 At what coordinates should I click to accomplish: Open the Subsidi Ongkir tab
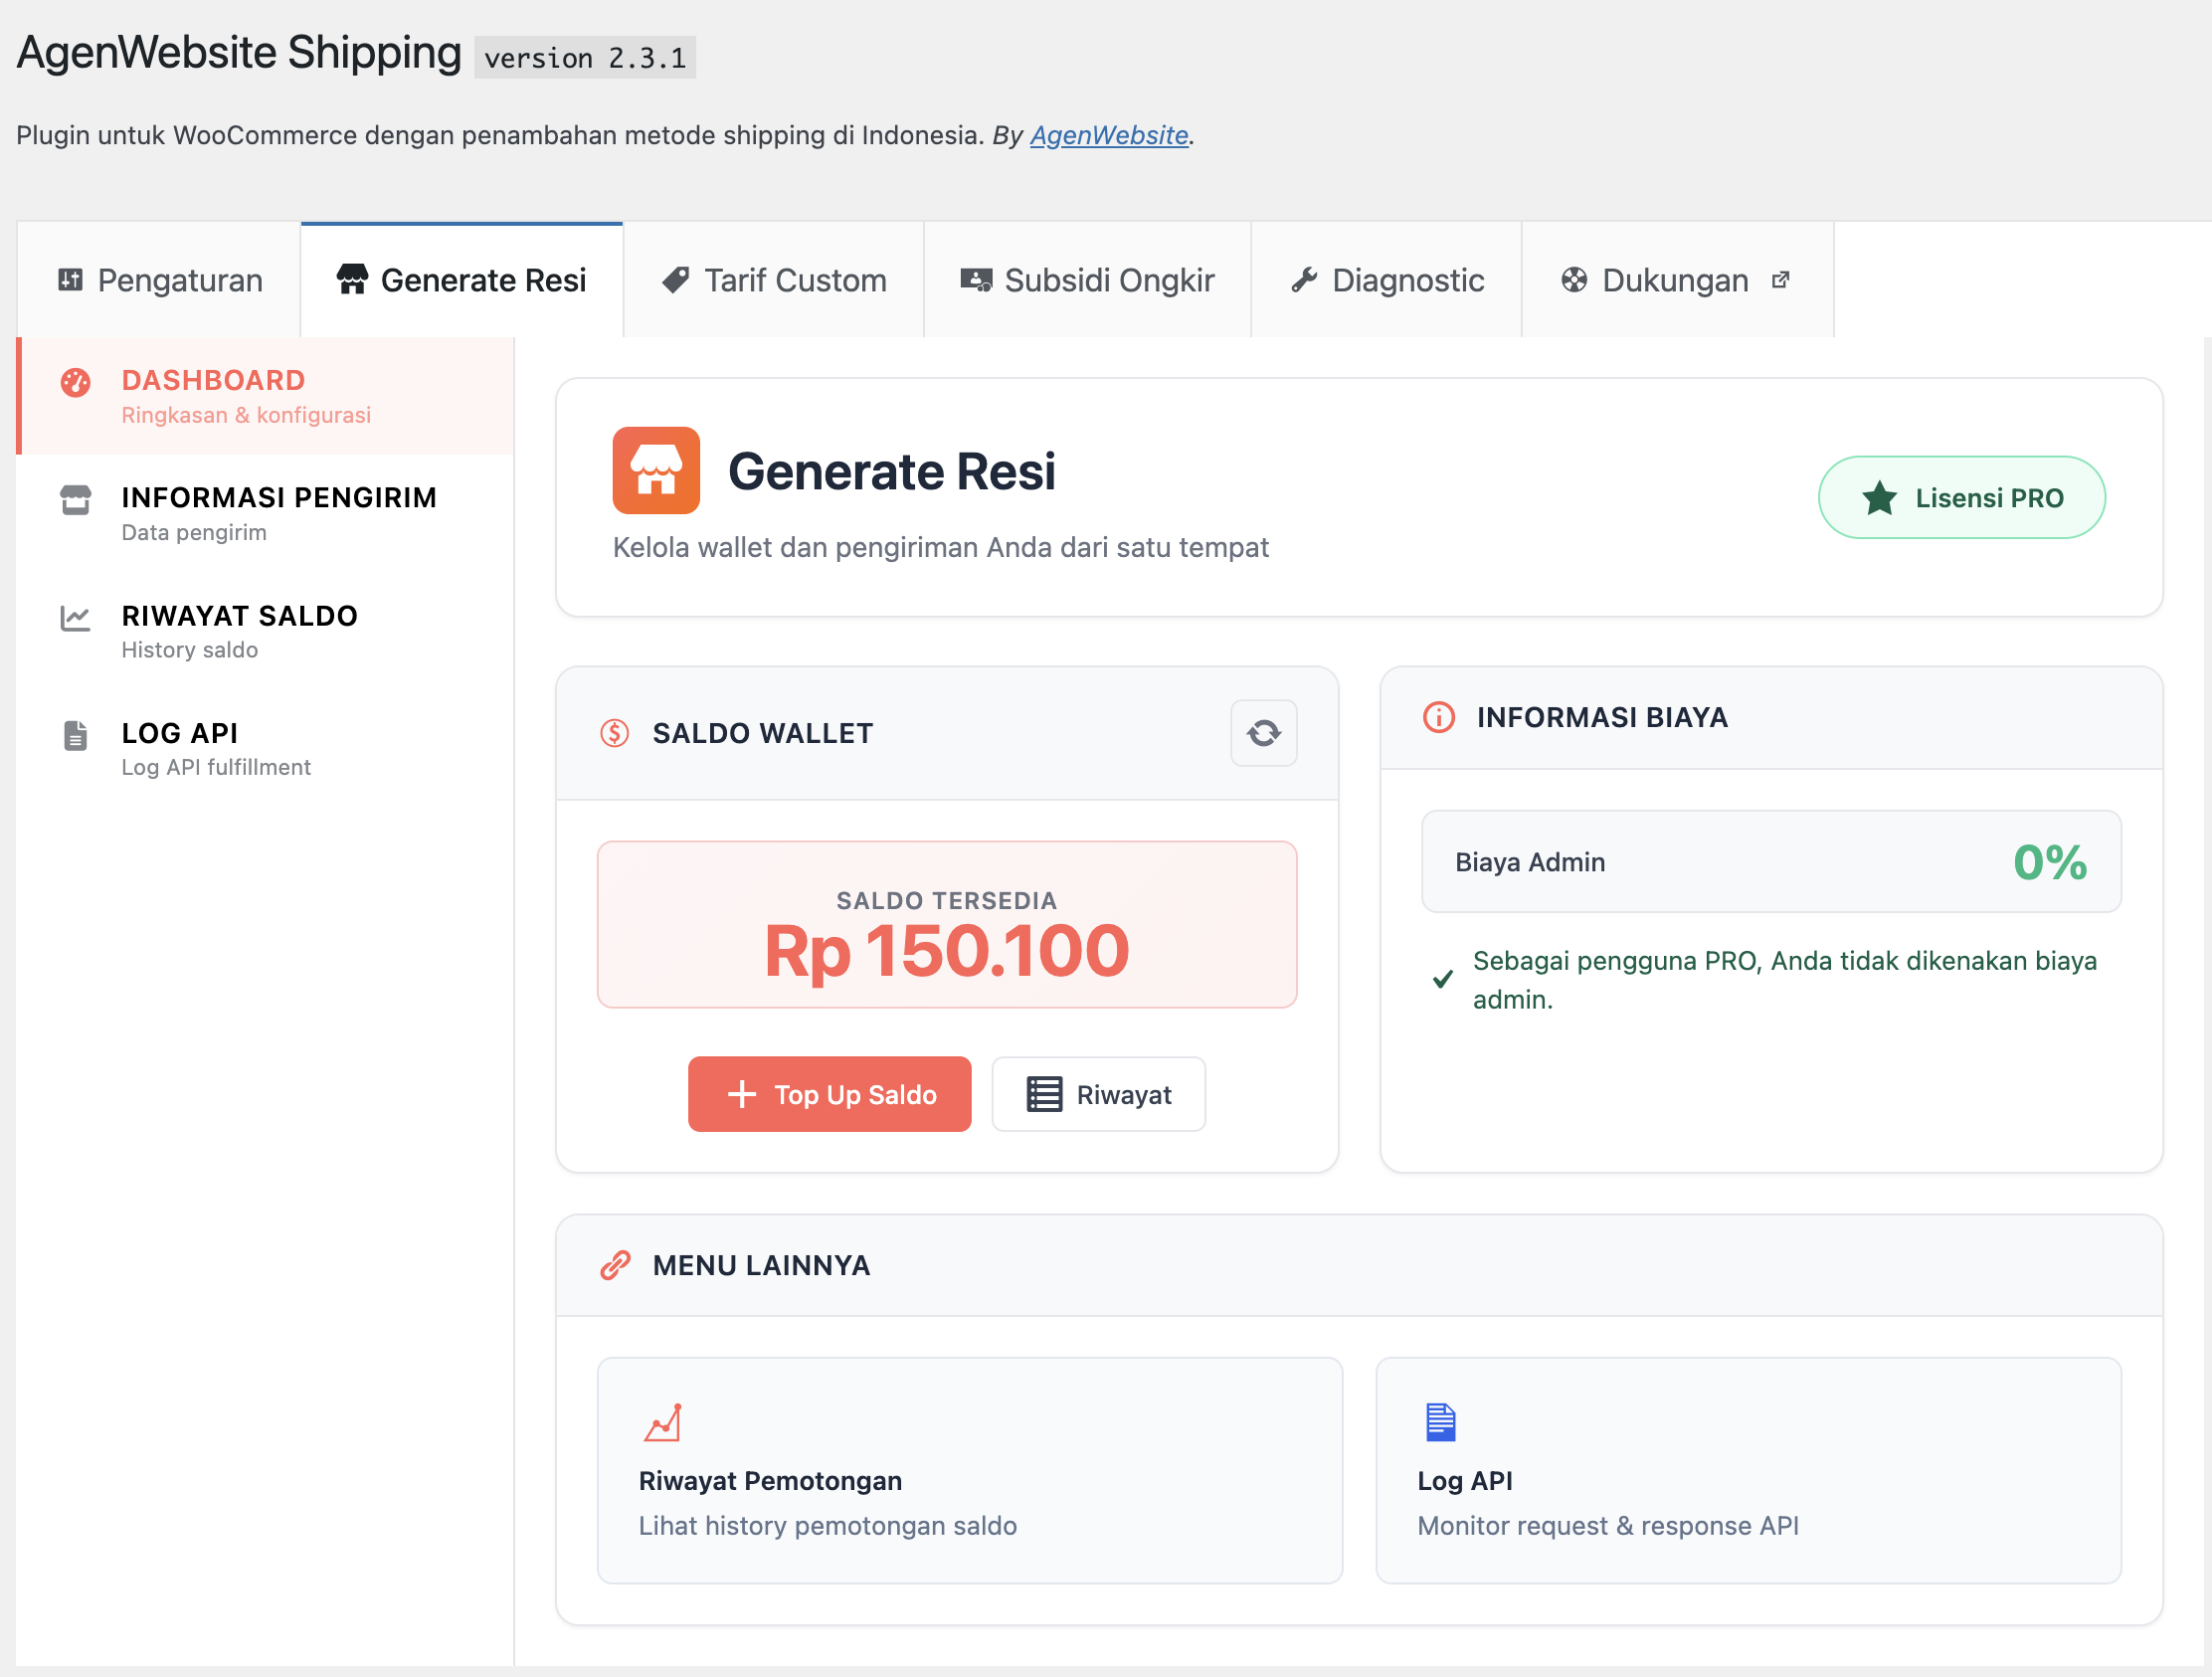pyautogui.click(x=1087, y=280)
